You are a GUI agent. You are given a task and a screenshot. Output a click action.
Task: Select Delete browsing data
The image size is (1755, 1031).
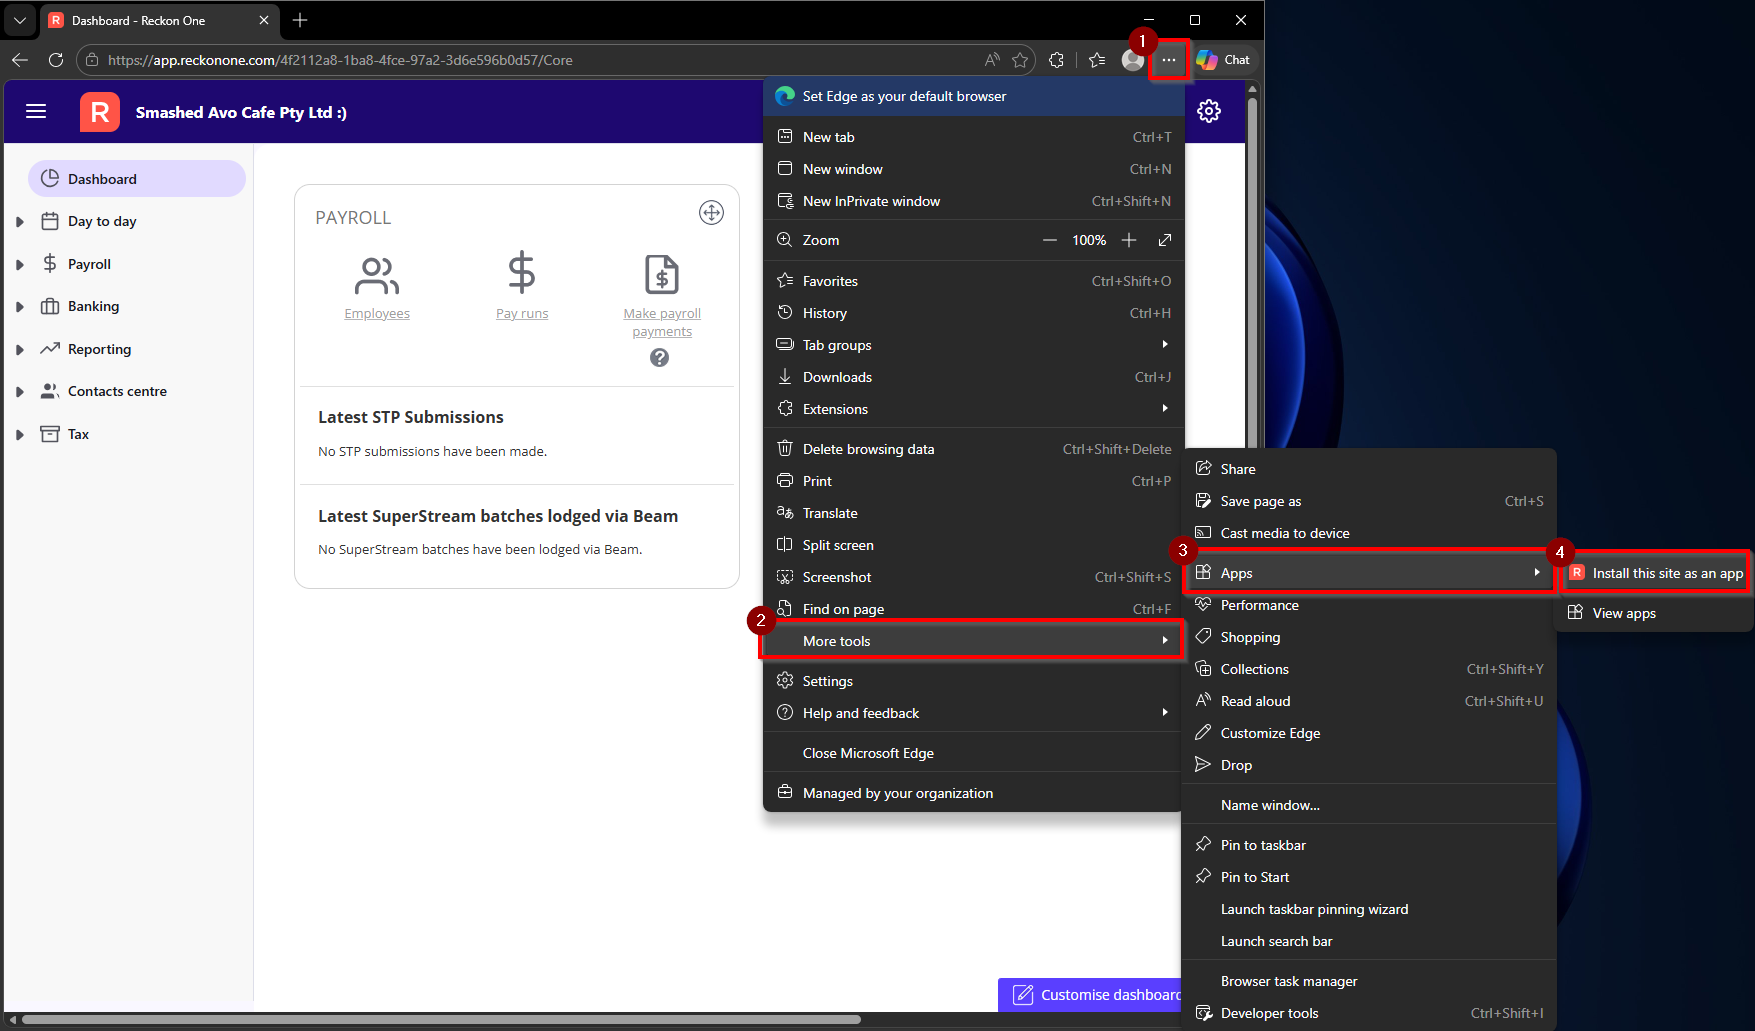click(x=974, y=449)
